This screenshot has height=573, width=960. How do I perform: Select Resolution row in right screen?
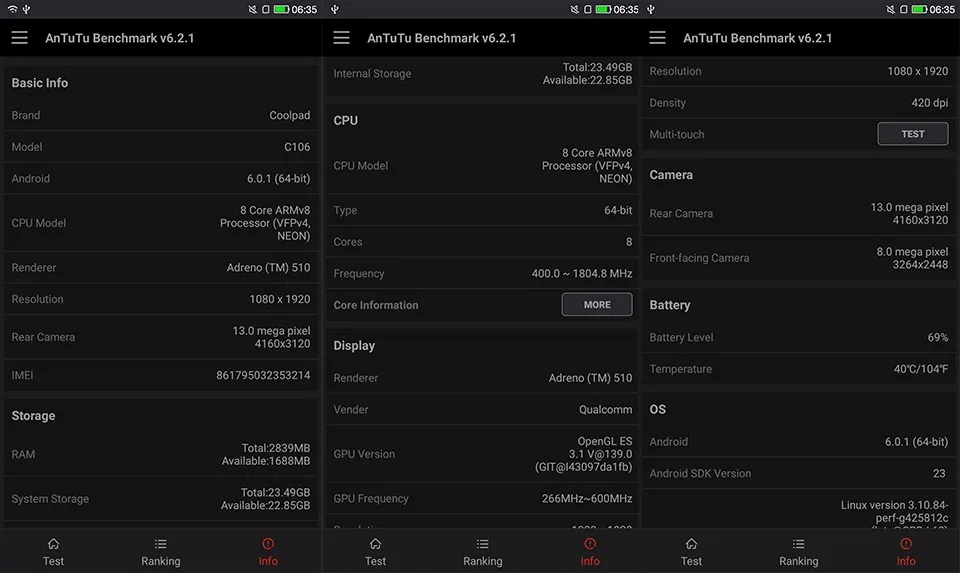tap(798, 71)
